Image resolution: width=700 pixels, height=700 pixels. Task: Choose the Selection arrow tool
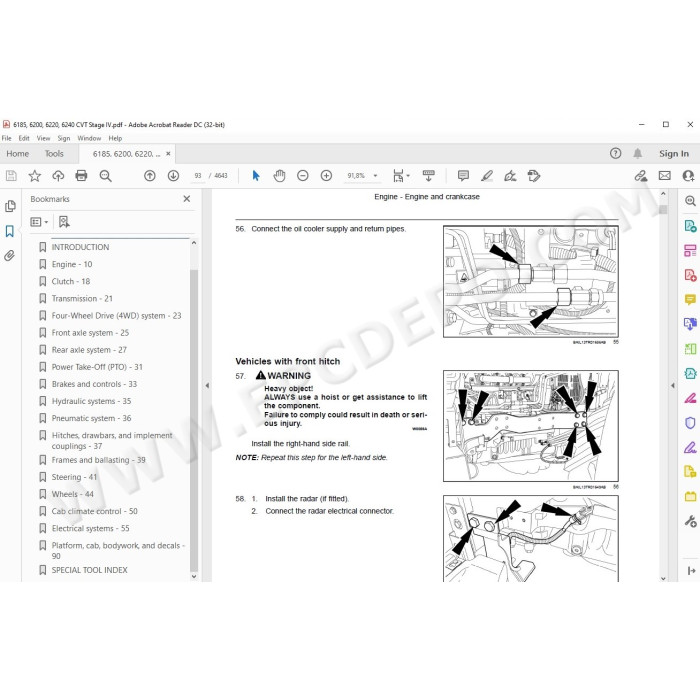pyautogui.click(x=256, y=176)
